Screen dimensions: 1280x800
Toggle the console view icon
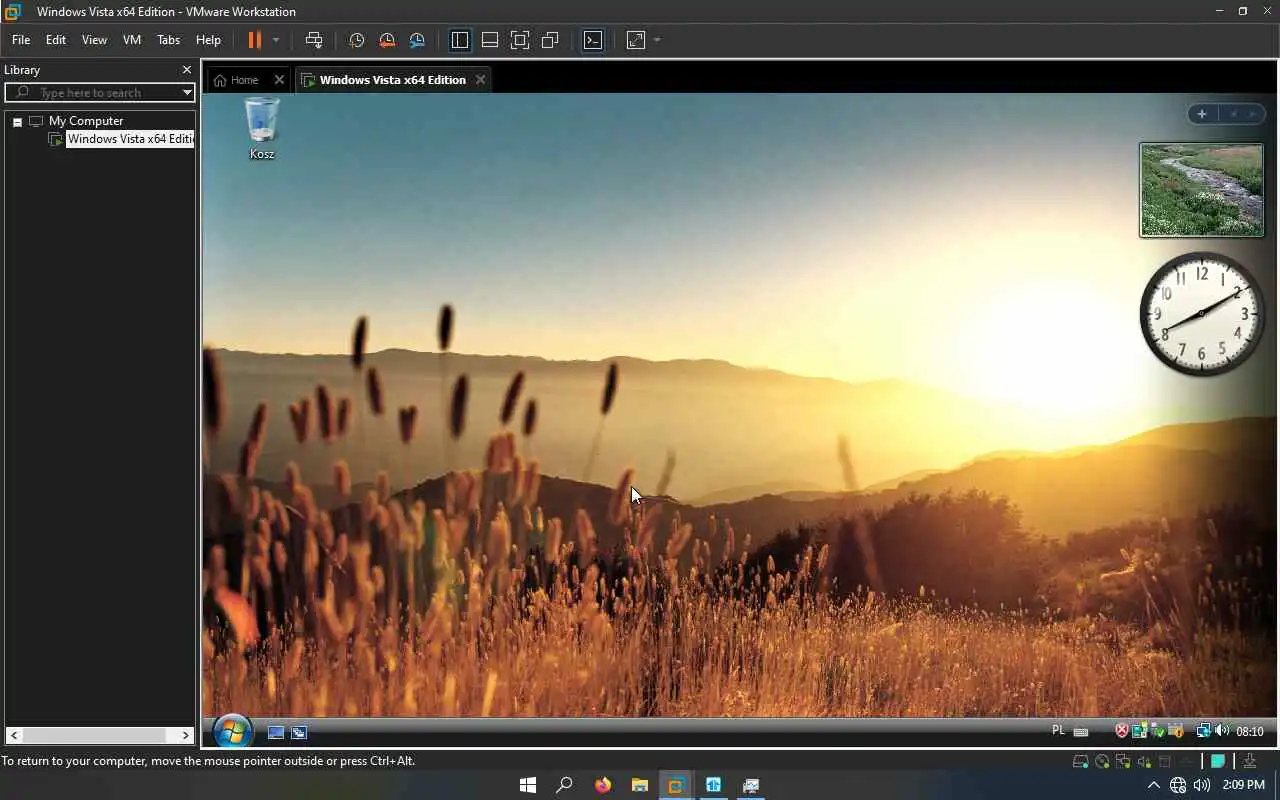[593, 40]
